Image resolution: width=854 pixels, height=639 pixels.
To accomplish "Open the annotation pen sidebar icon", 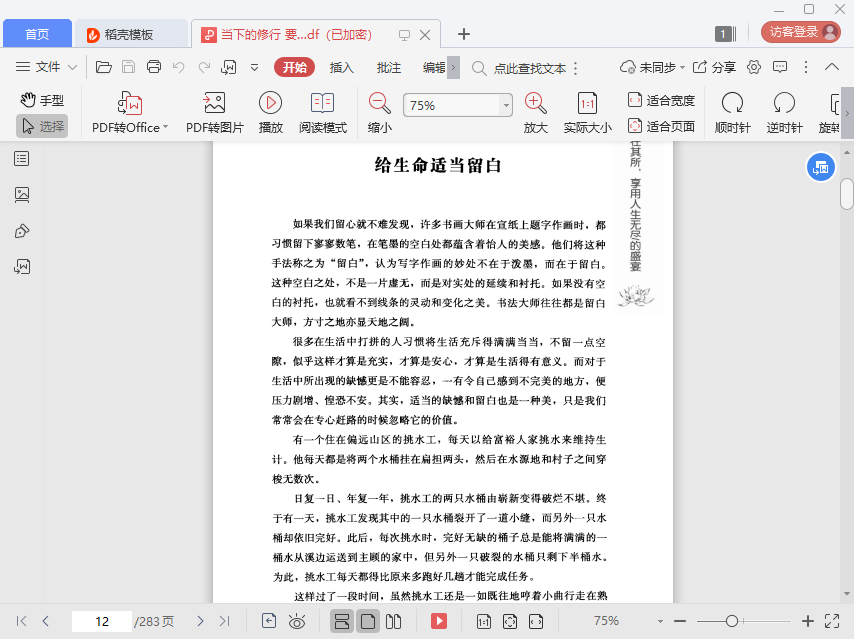I will [x=22, y=231].
